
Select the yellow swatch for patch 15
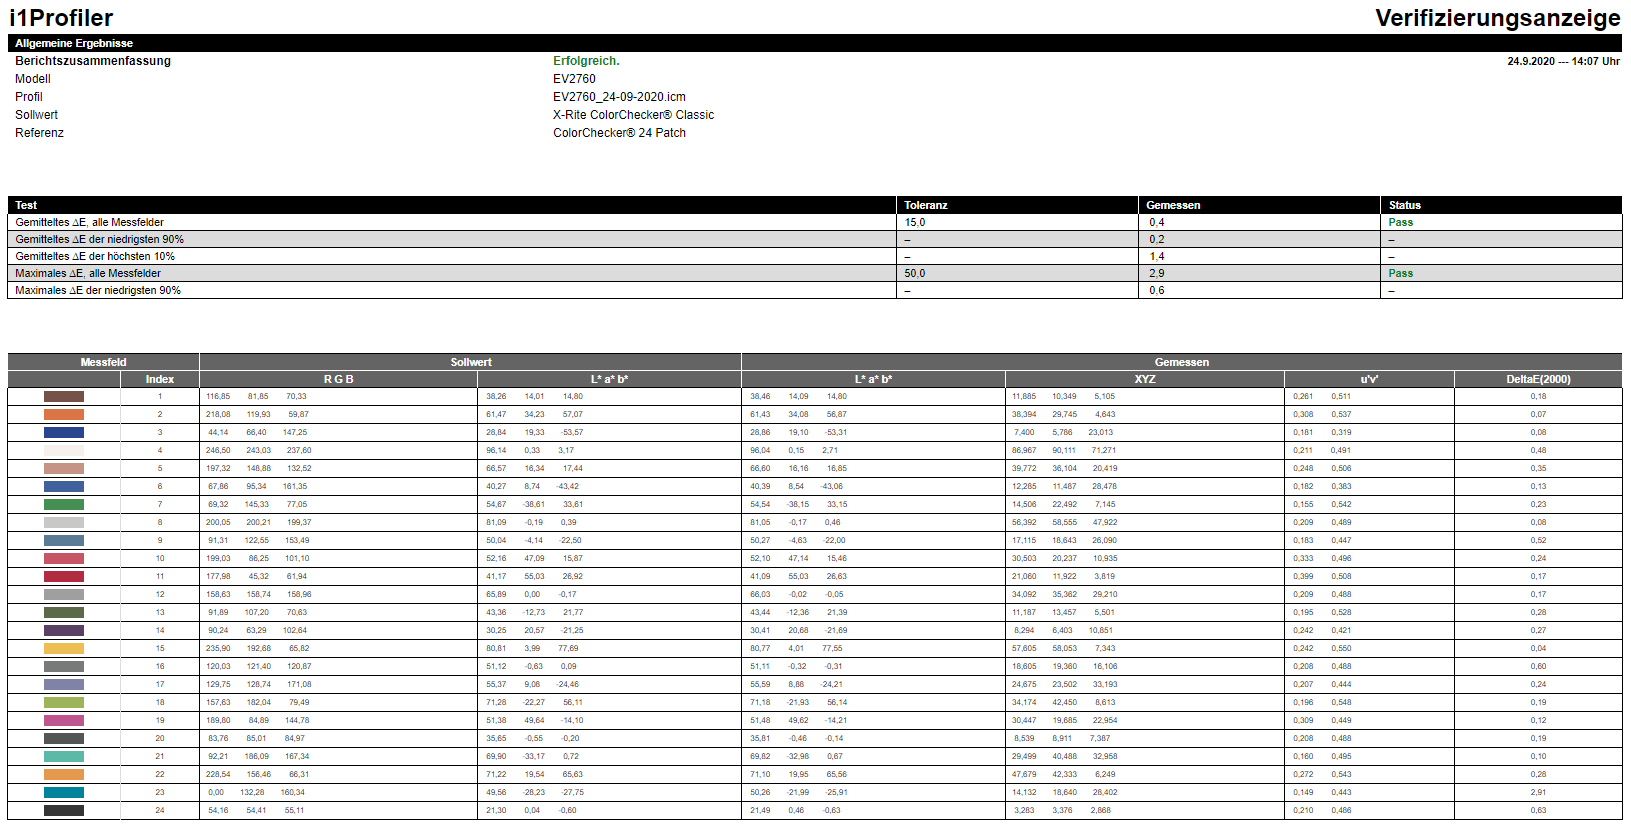click(64, 649)
